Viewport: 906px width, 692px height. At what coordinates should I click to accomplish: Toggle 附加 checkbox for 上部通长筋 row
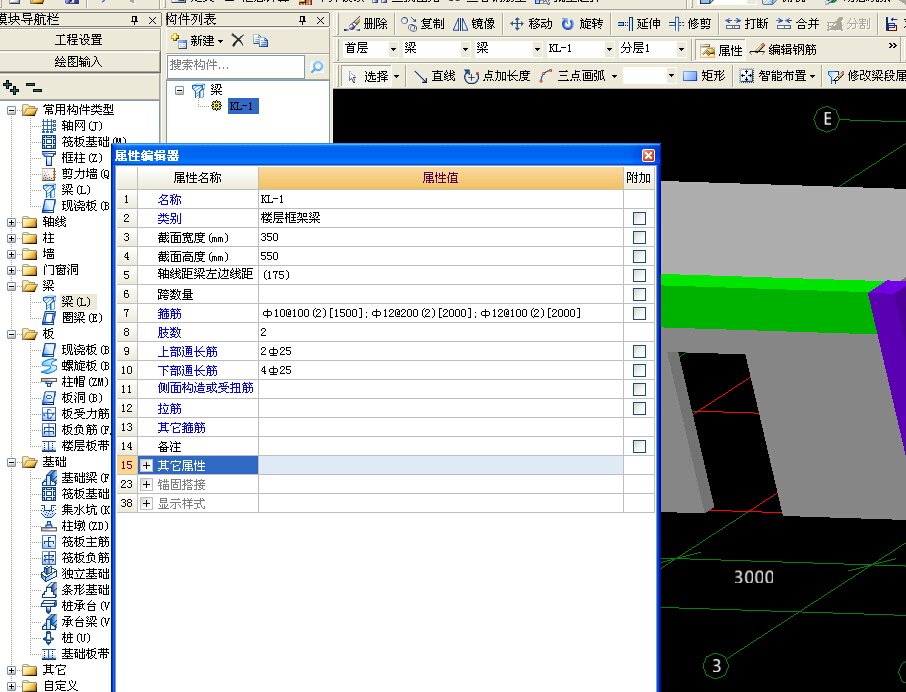[639, 351]
